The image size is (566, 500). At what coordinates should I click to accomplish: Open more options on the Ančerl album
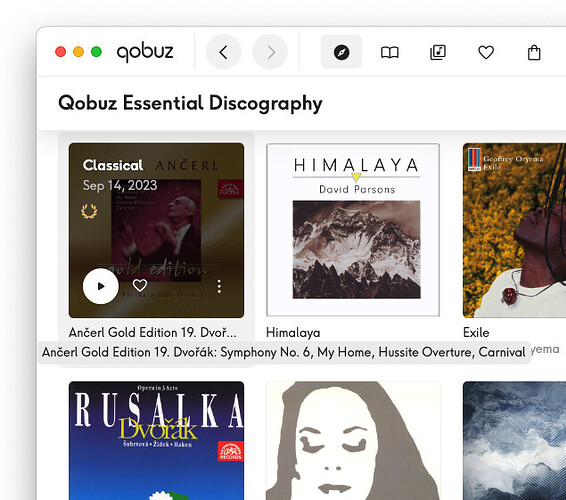(x=219, y=286)
